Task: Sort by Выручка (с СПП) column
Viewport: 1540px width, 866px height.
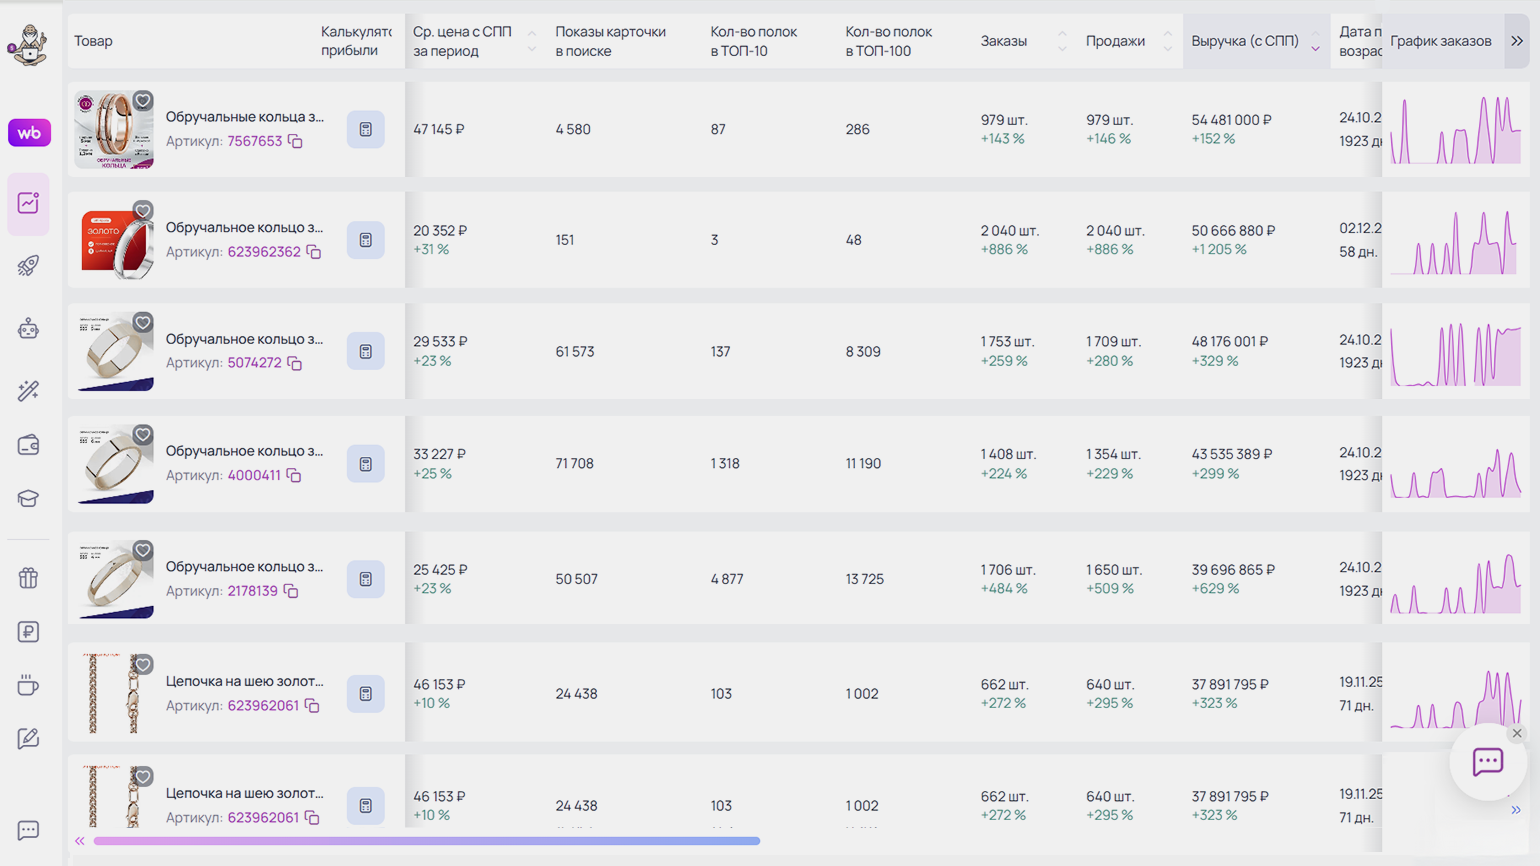Action: pyautogui.click(x=1315, y=42)
